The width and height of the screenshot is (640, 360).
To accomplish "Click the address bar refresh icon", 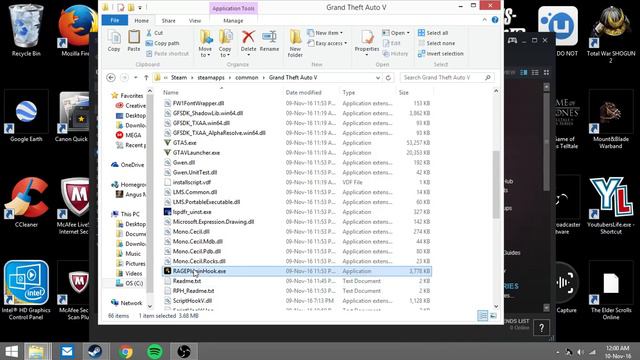I will 388,78.
